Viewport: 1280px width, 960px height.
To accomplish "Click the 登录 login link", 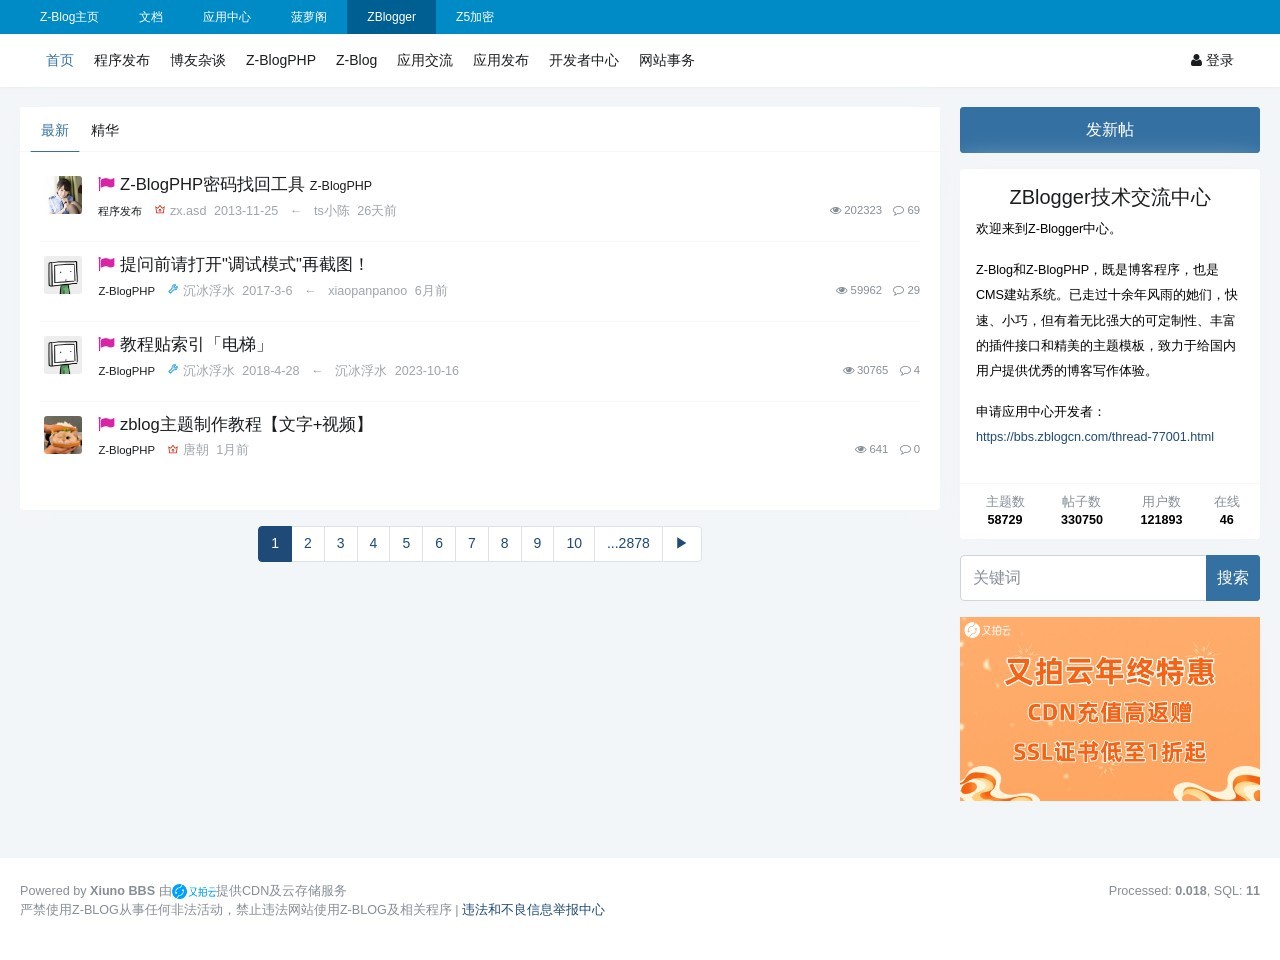I will [1212, 60].
